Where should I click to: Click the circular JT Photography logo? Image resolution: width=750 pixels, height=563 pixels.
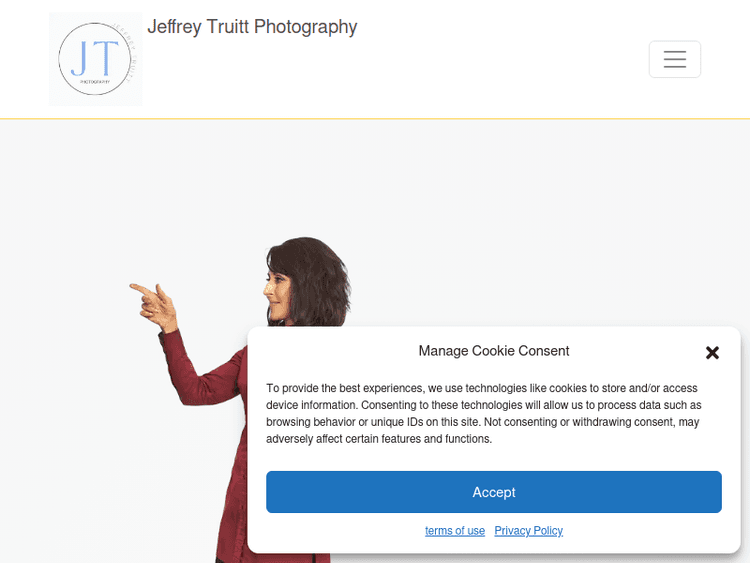tap(95, 59)
